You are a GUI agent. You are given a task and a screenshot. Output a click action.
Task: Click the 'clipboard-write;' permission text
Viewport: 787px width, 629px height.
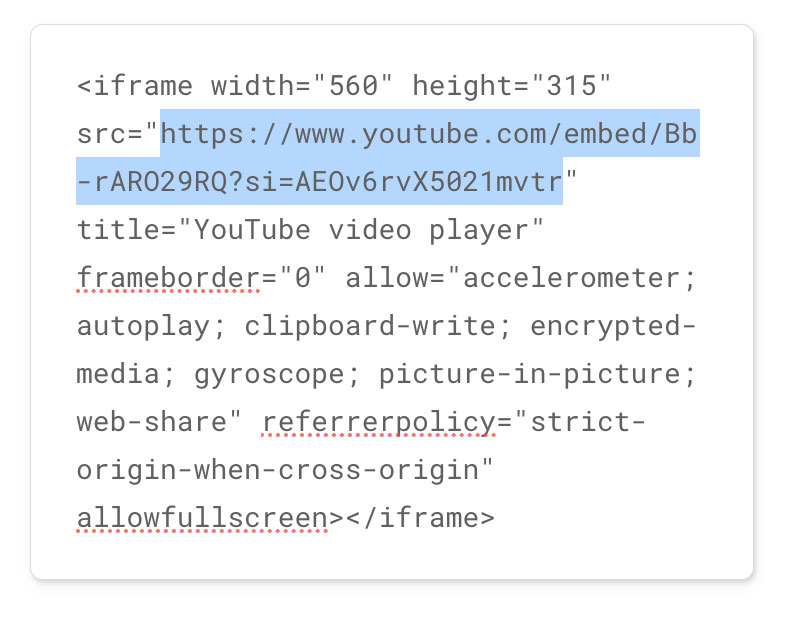(378, 326)
